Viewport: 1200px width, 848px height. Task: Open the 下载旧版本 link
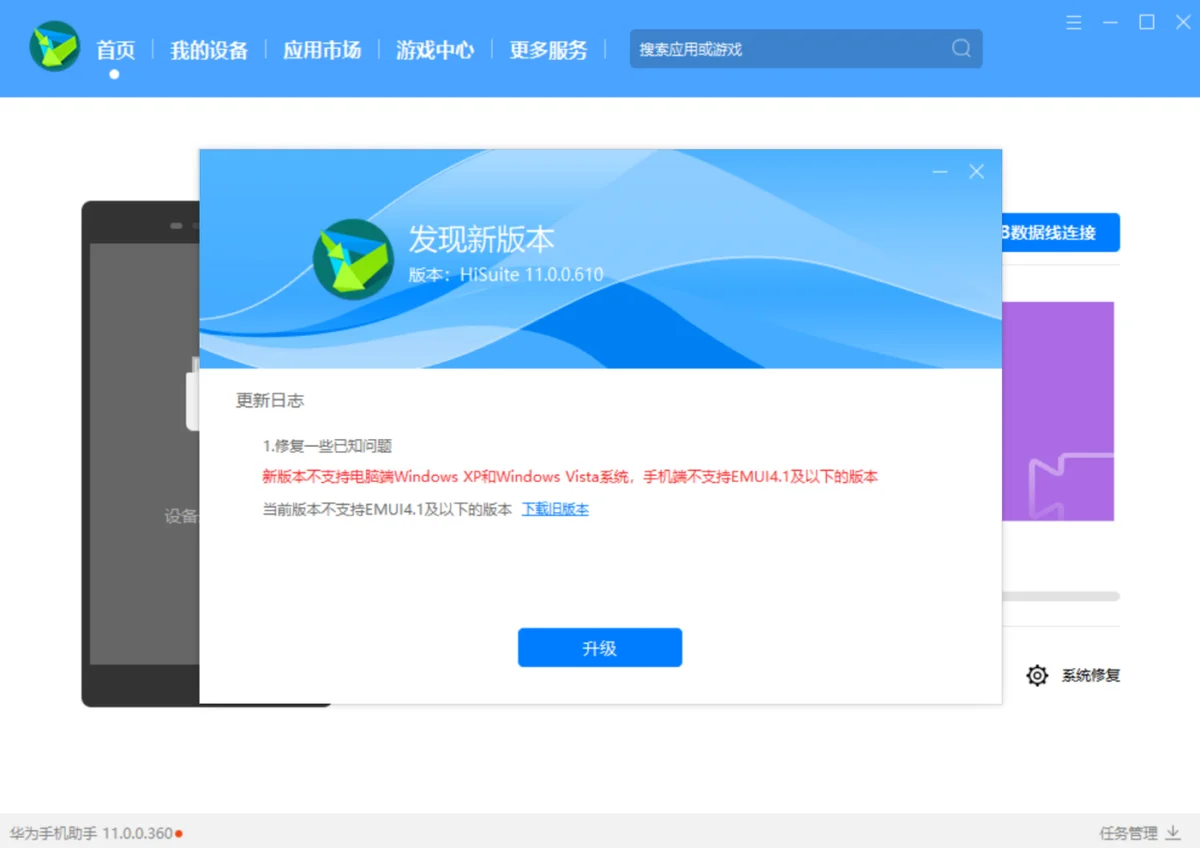(554, 509)
